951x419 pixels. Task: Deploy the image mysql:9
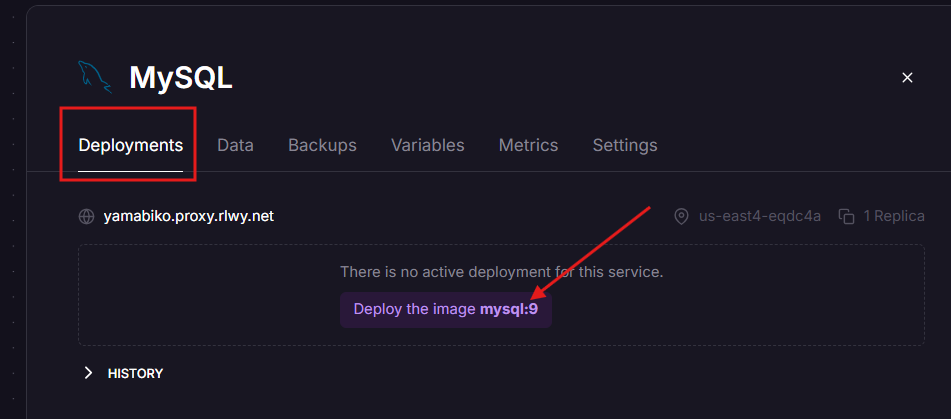click(446, 309)
